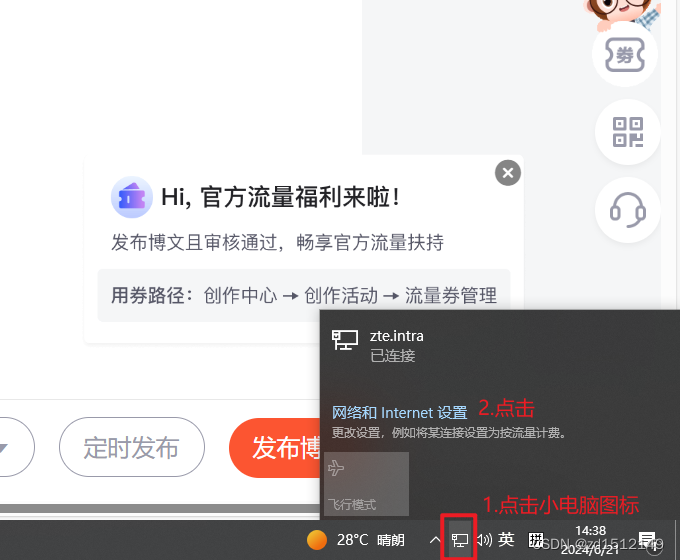Image resolution: width=680 pixels, height=560 pixels.
Task: Open the QR code floating button
Action: 628,132
